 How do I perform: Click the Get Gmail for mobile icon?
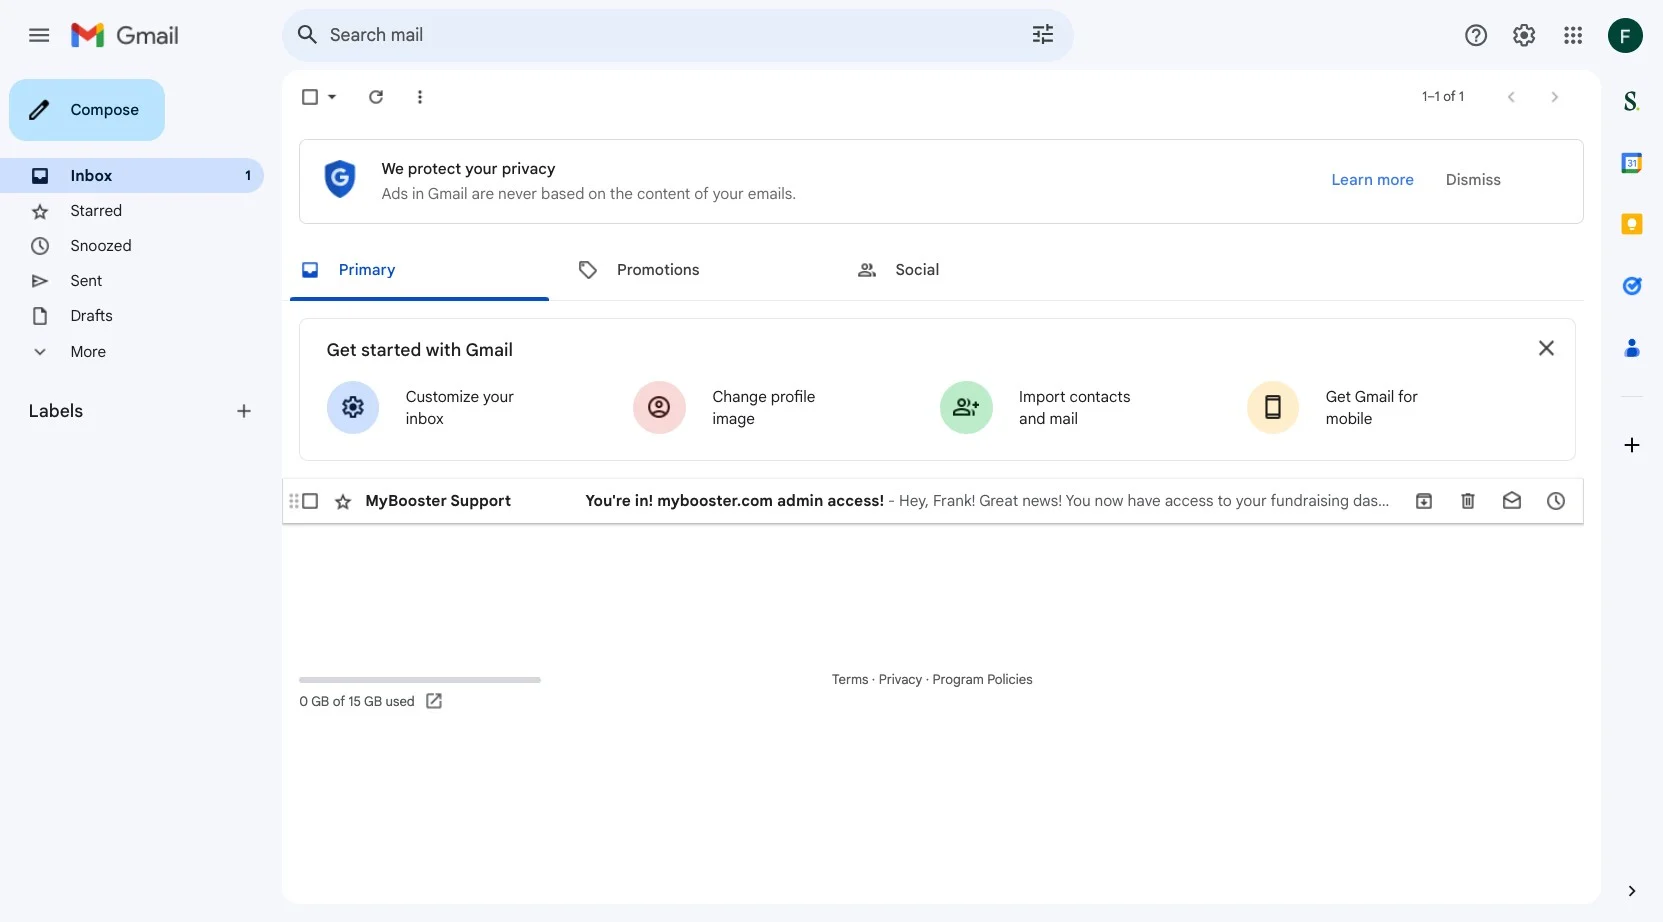[1273, 407]
